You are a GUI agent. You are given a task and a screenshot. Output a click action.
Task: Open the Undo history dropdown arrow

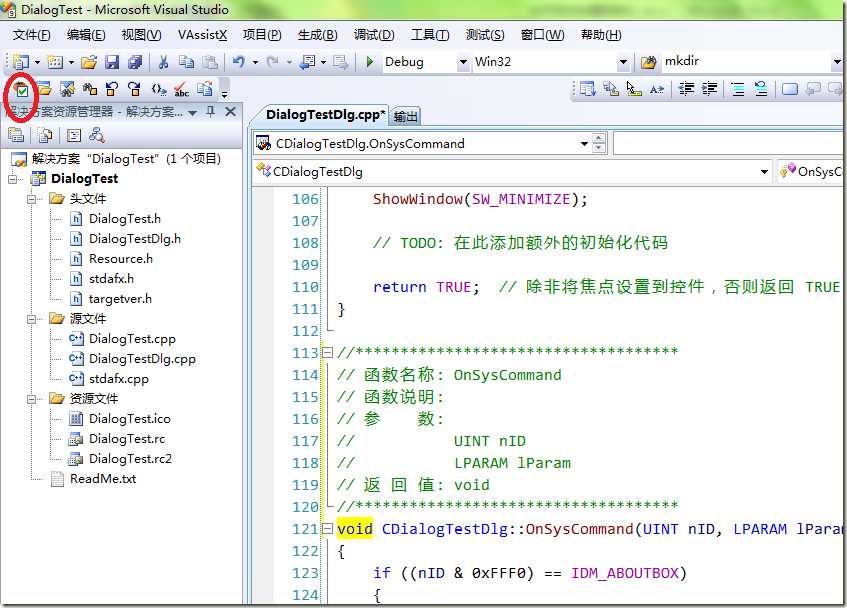(255, 63)
